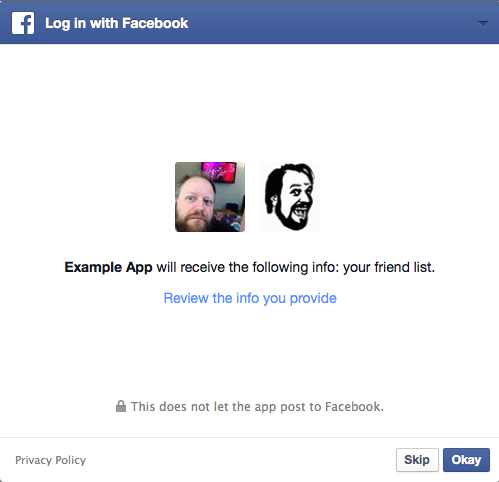Select the text 'your friend list'
The image size is (499, 482).
(388, 267)
